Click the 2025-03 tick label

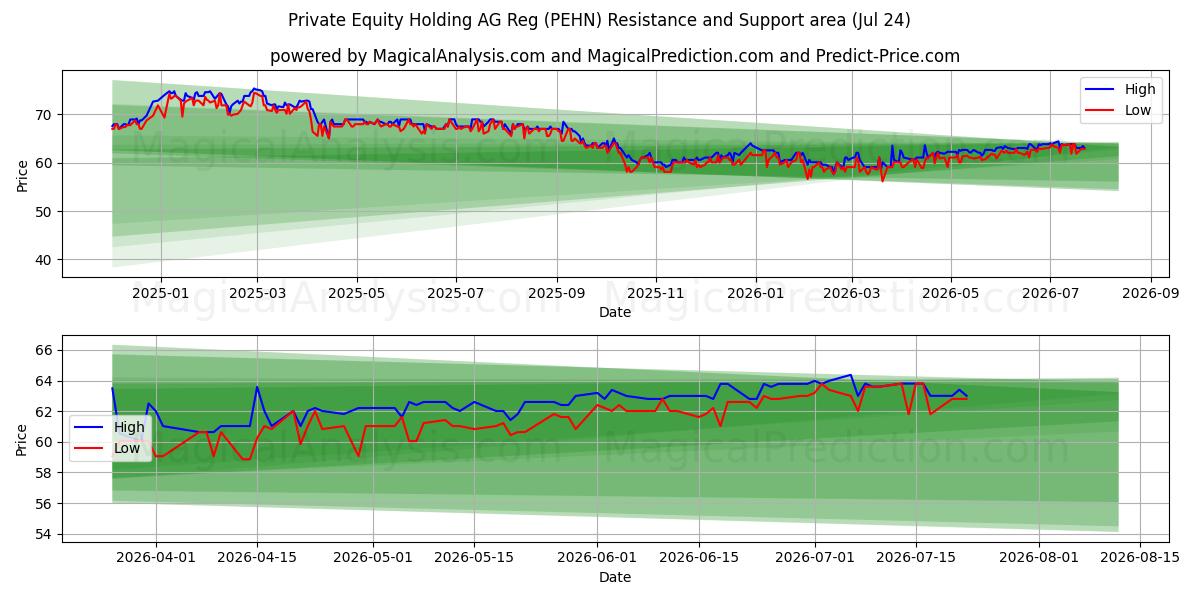(257, 293)
